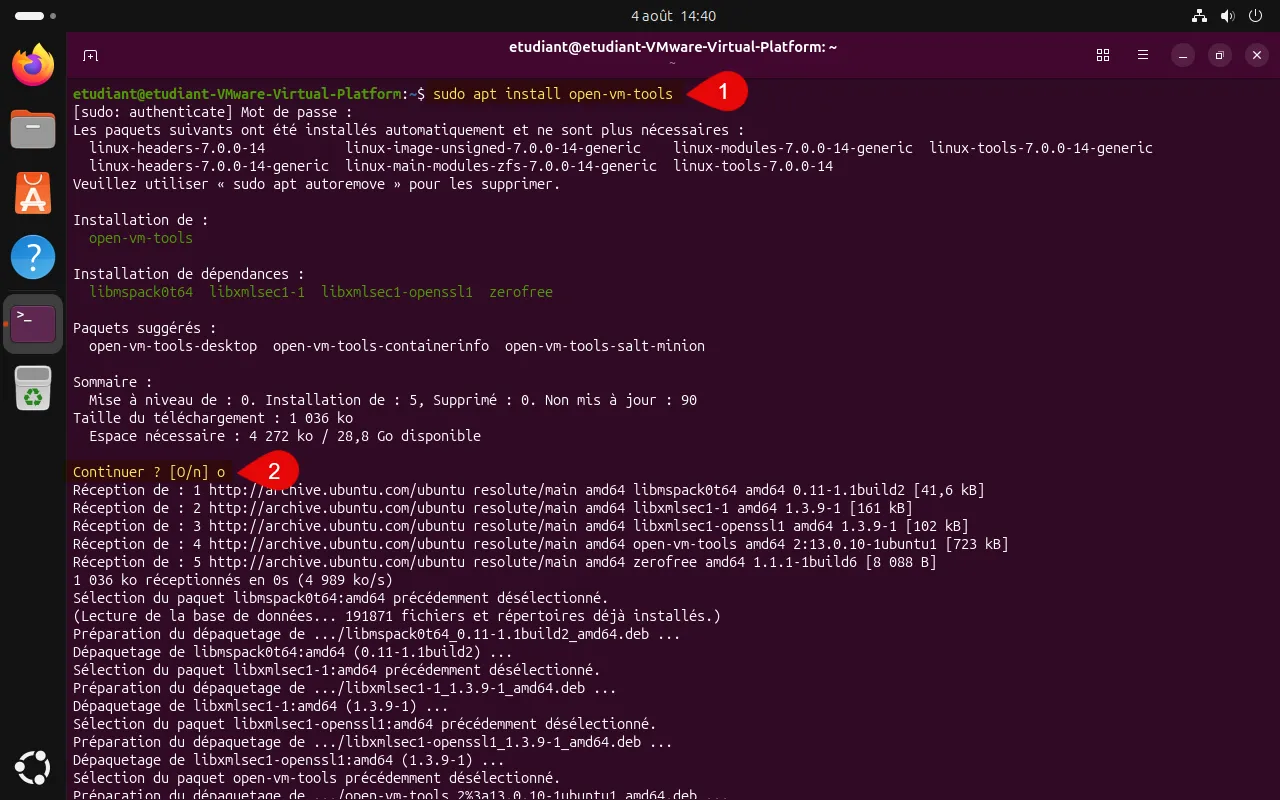Close the terminal window
Screen dimensions: 1280x800
1257,55
